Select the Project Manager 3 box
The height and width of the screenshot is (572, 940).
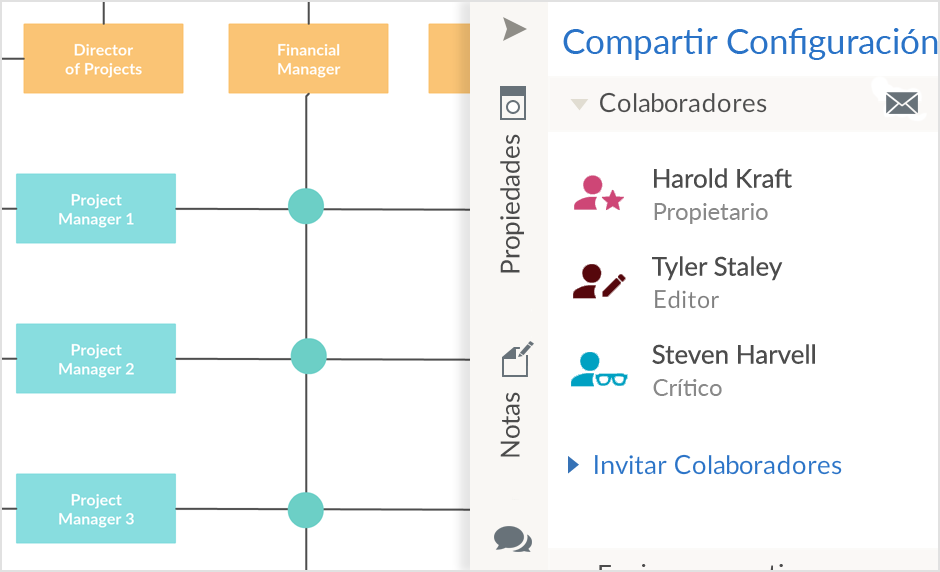(96, 508)
